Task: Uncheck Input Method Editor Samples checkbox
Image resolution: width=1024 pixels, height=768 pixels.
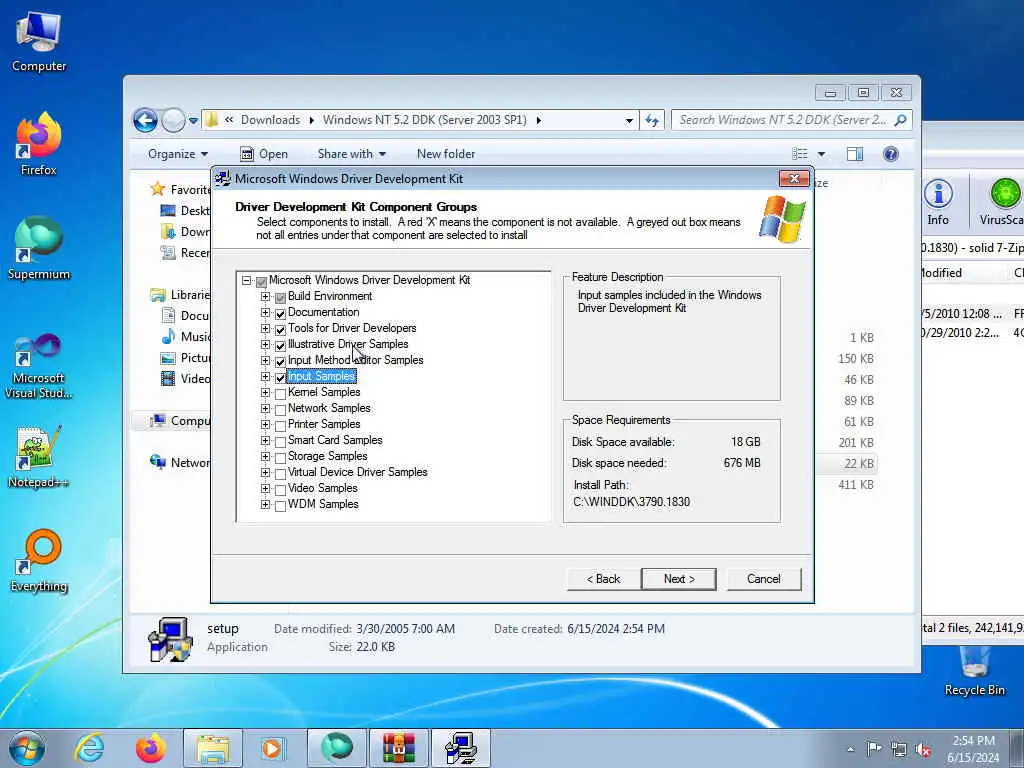Action: 280,361
